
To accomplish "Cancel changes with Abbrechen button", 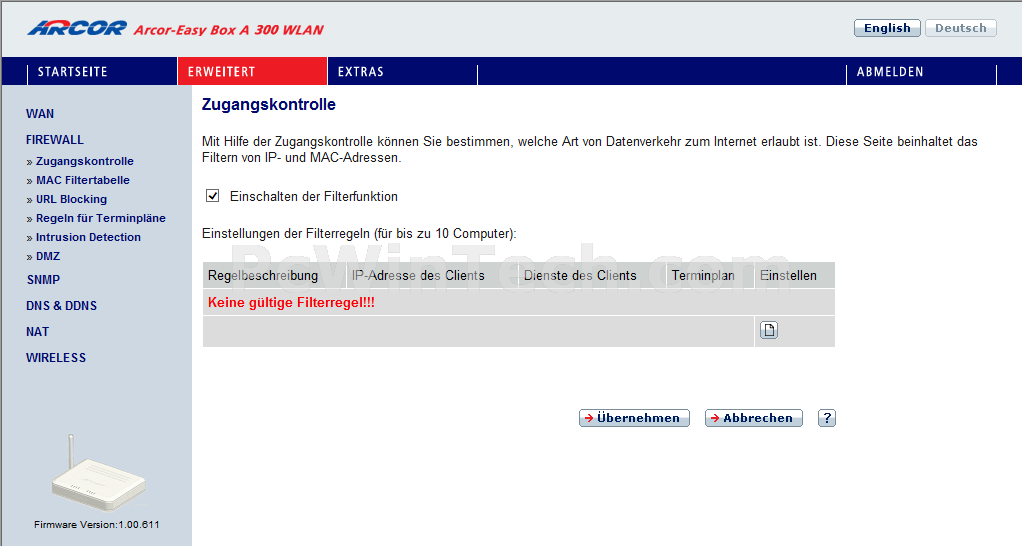I will pyautogui.click(x=753, y=418).
